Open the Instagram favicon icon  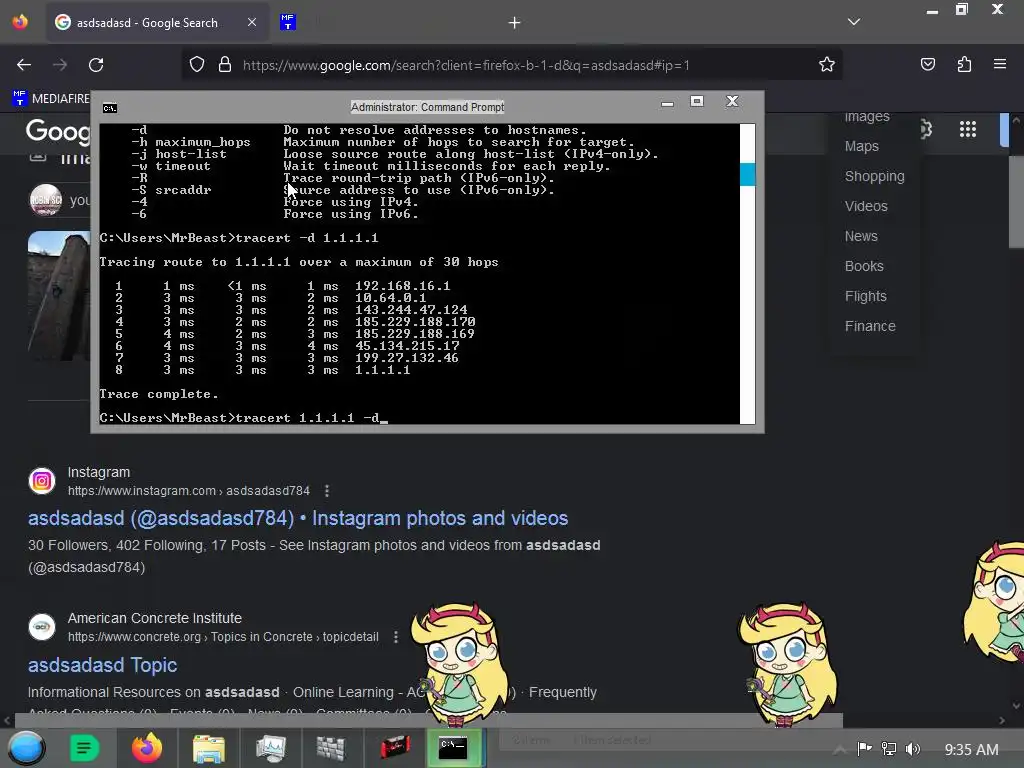42,481
